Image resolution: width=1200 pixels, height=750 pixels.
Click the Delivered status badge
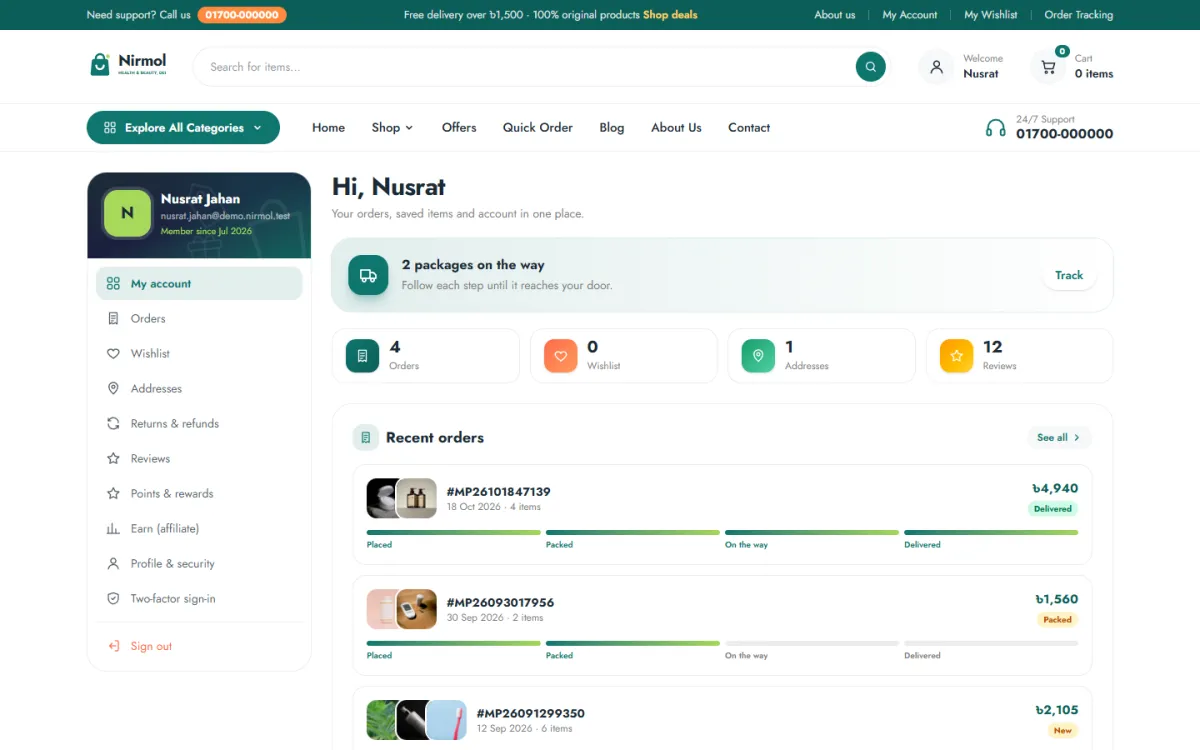tap(1053, 509)
